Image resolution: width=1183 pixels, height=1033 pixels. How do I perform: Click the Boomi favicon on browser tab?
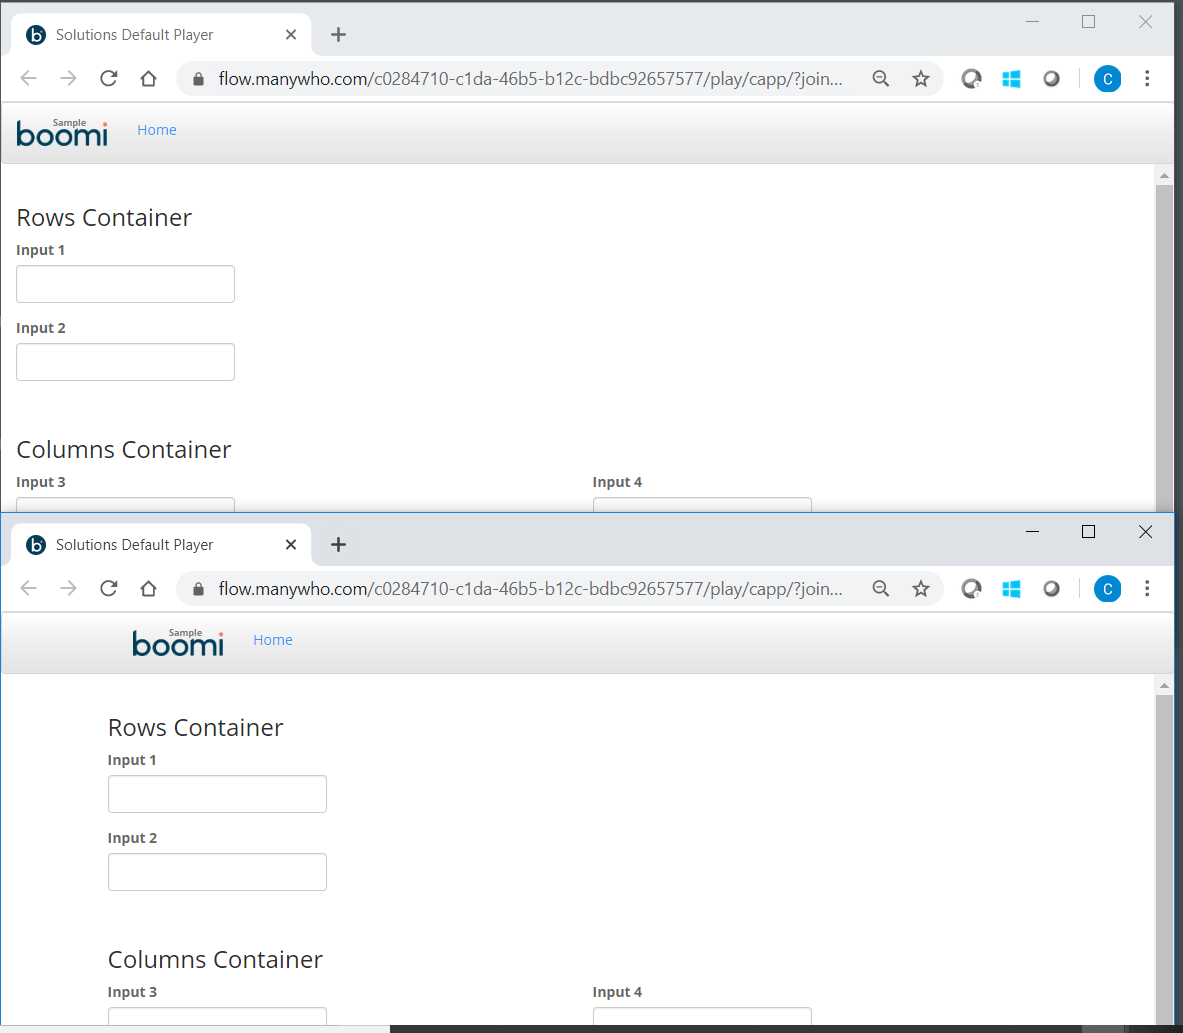36,544
